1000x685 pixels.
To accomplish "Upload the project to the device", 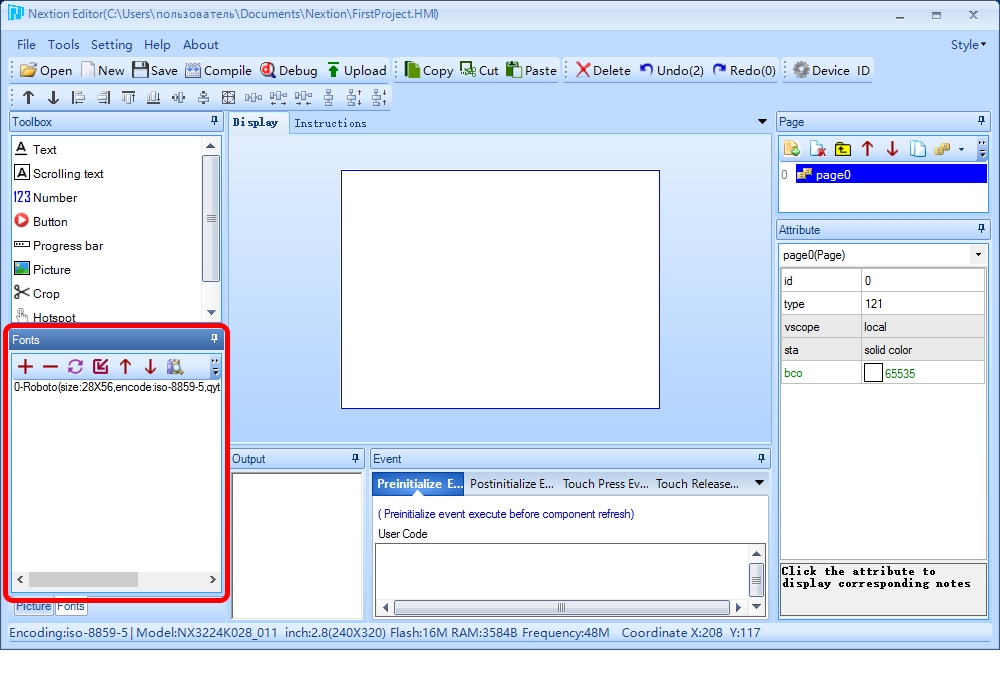I will pyautogui.click(x=357, y=70).
